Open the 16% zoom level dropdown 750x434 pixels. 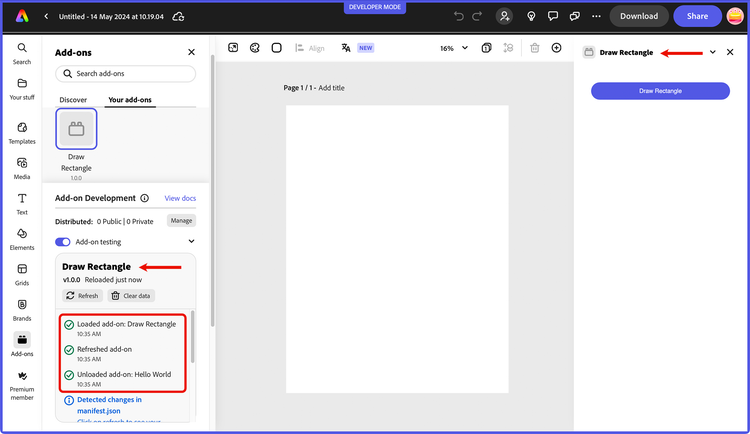pyautogui.click(x=452, y=48)
